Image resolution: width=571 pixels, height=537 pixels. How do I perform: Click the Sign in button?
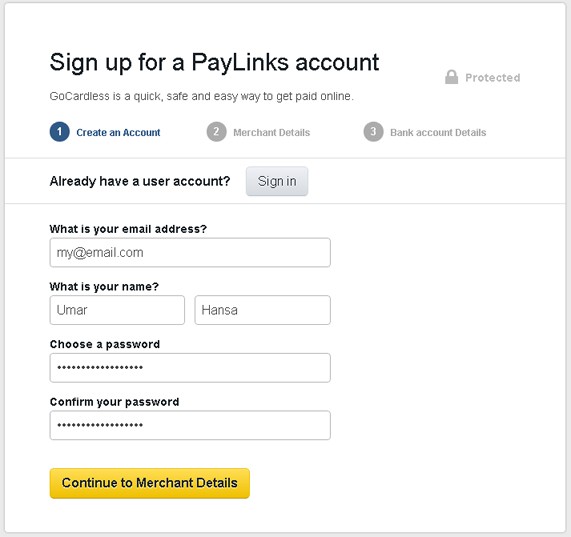click(277, 181)
